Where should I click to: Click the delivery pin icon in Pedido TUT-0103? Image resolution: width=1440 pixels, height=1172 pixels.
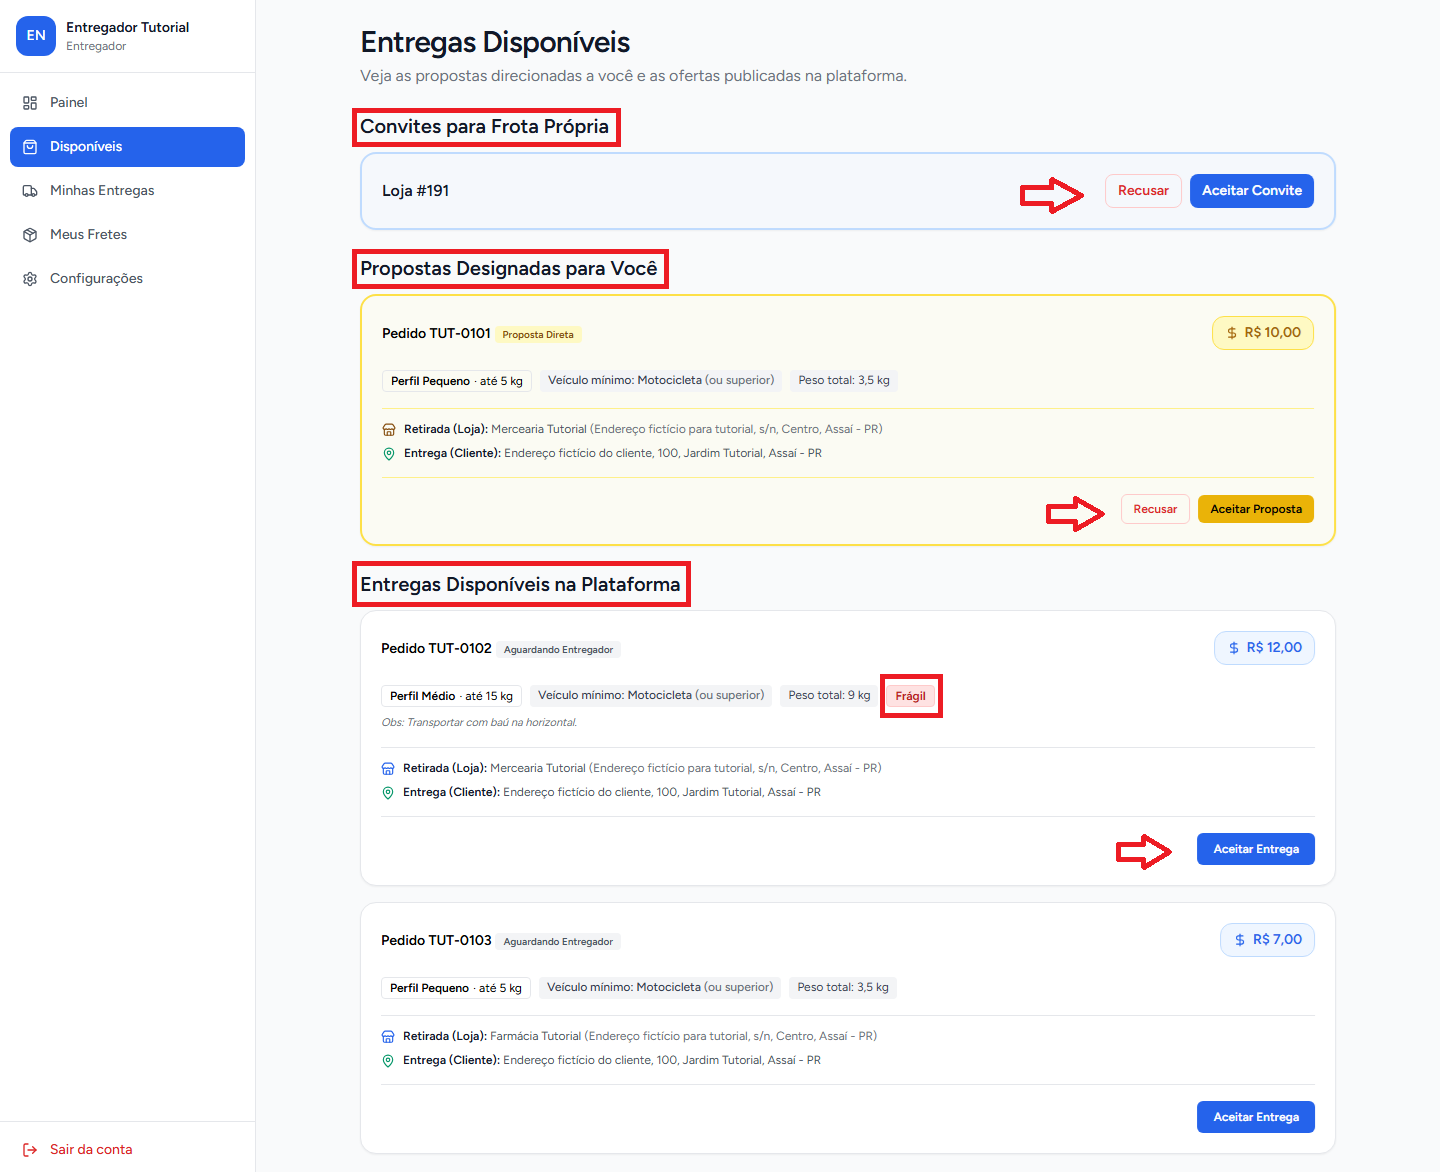pyautogui.click(x=388, y=1061)
